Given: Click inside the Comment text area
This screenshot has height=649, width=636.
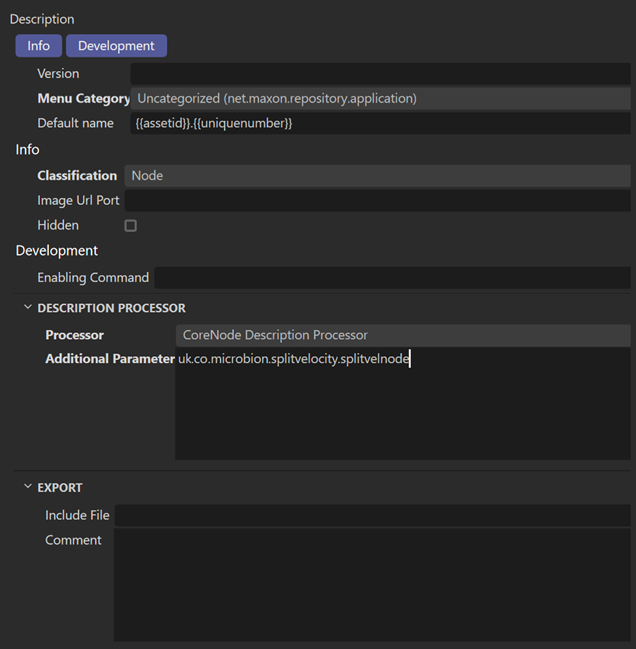Looking at the screenshot, I should pyautogui.click(x=372, y=585).
